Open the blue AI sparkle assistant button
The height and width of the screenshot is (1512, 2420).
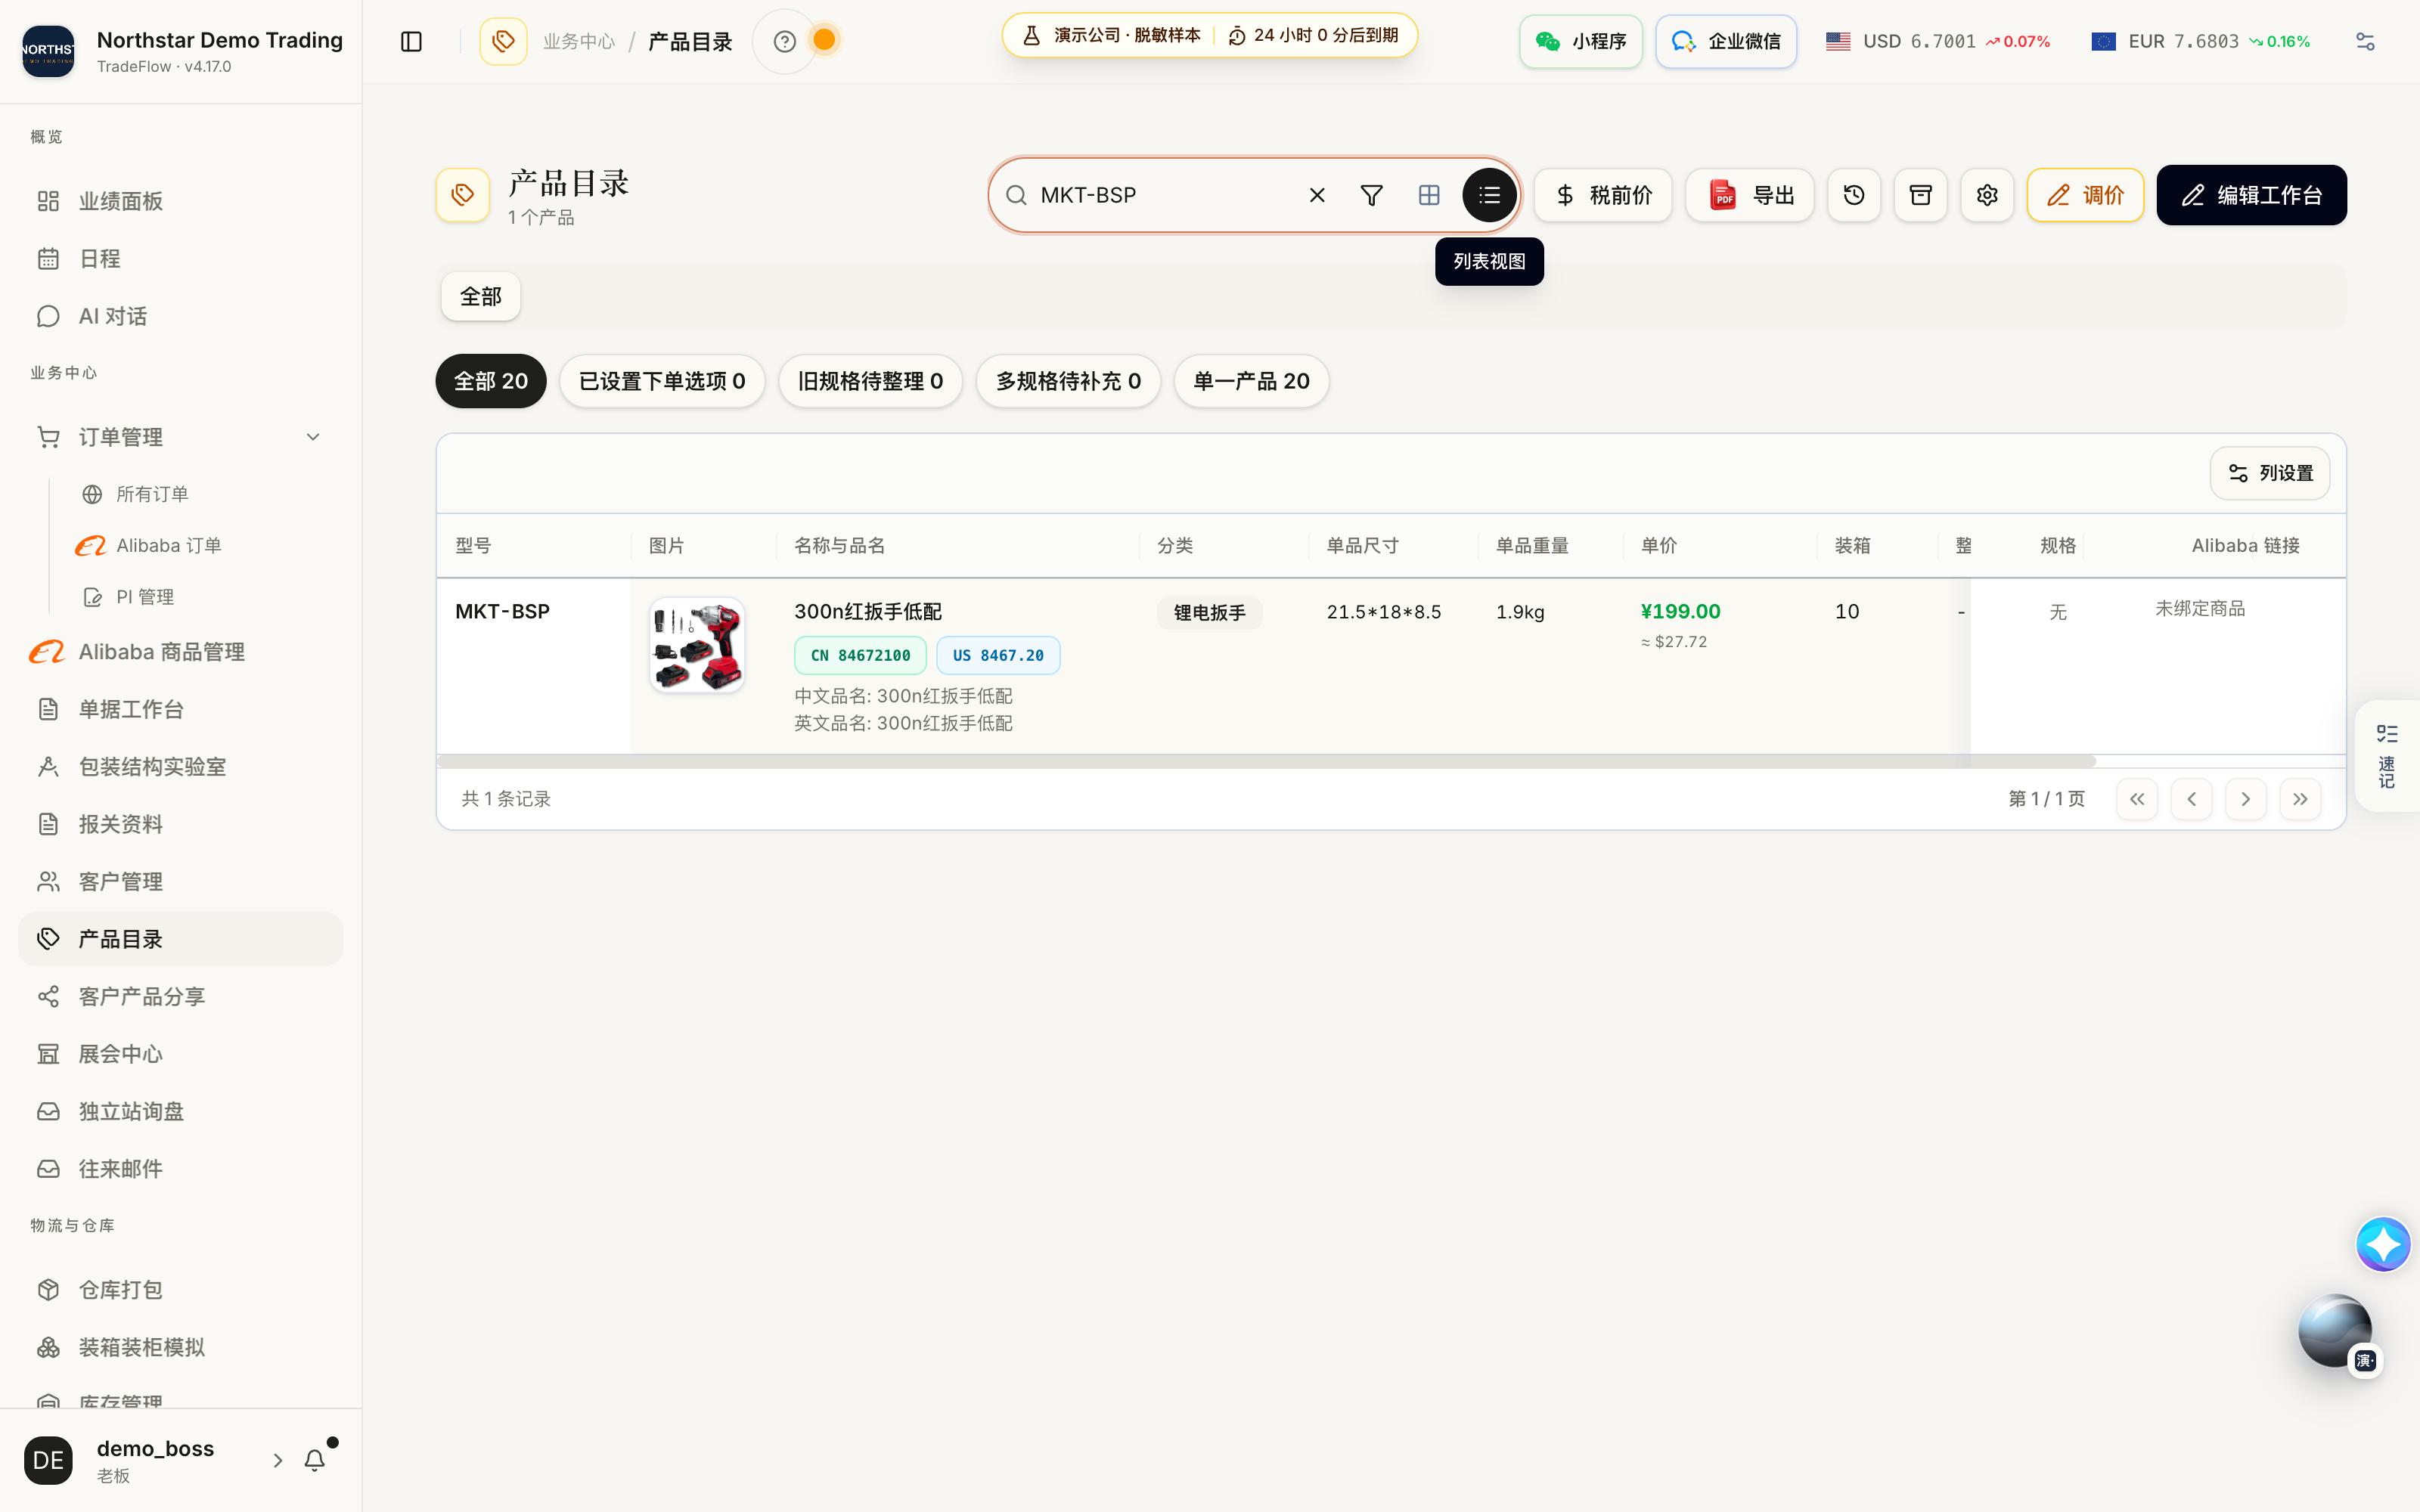click(x=2383, y=1244)
